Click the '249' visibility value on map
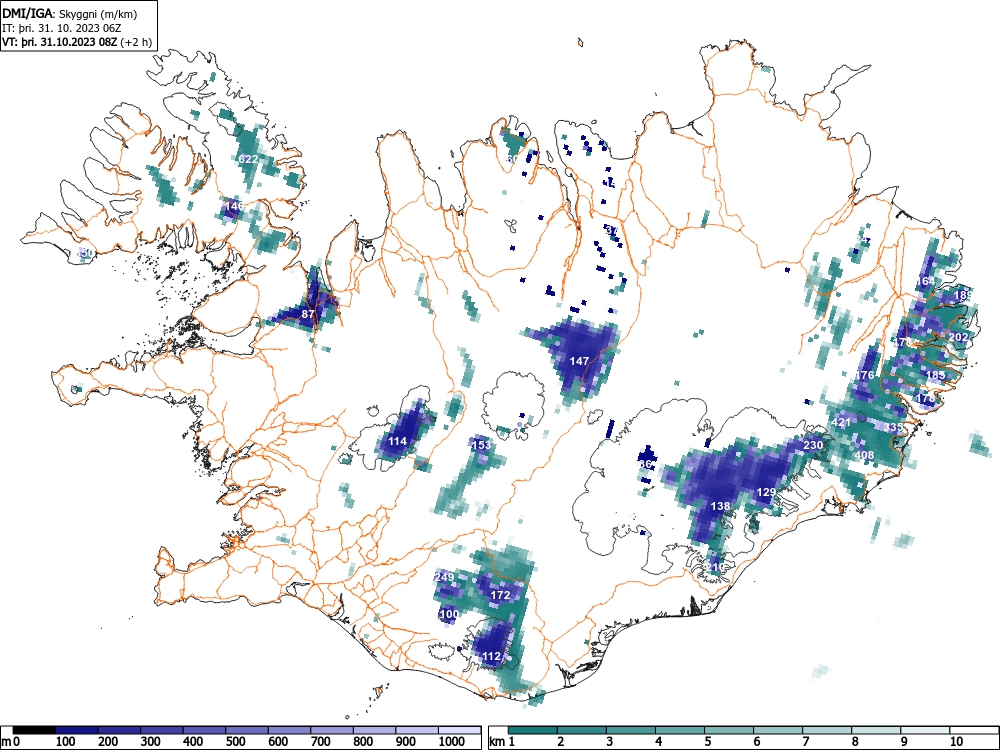1000x750 pixels. click(x=445, y=577)
